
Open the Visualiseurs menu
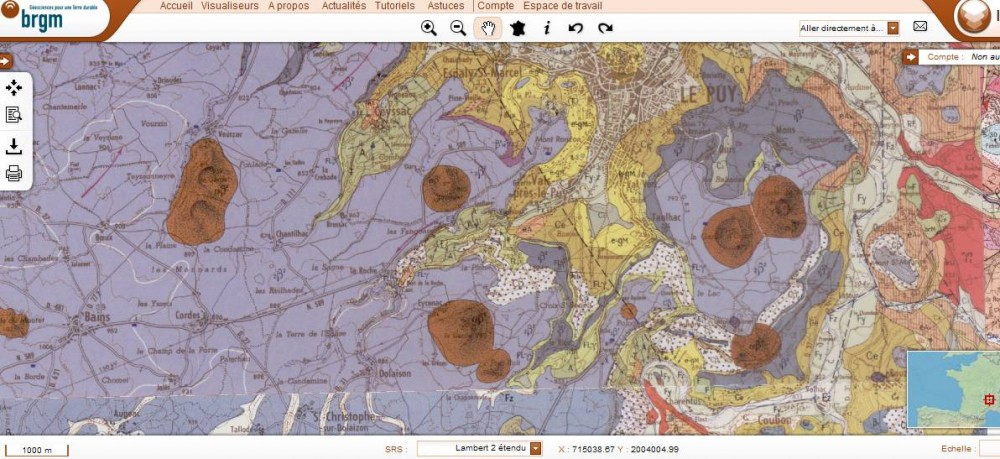tap(230, 6)
